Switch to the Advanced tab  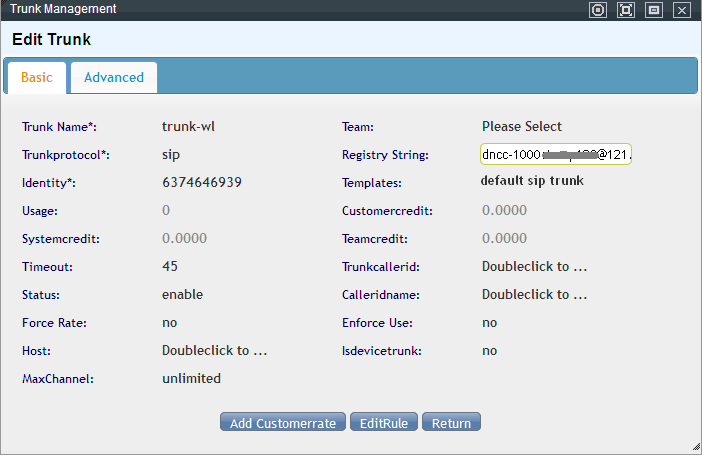click(x=114, y=77)
